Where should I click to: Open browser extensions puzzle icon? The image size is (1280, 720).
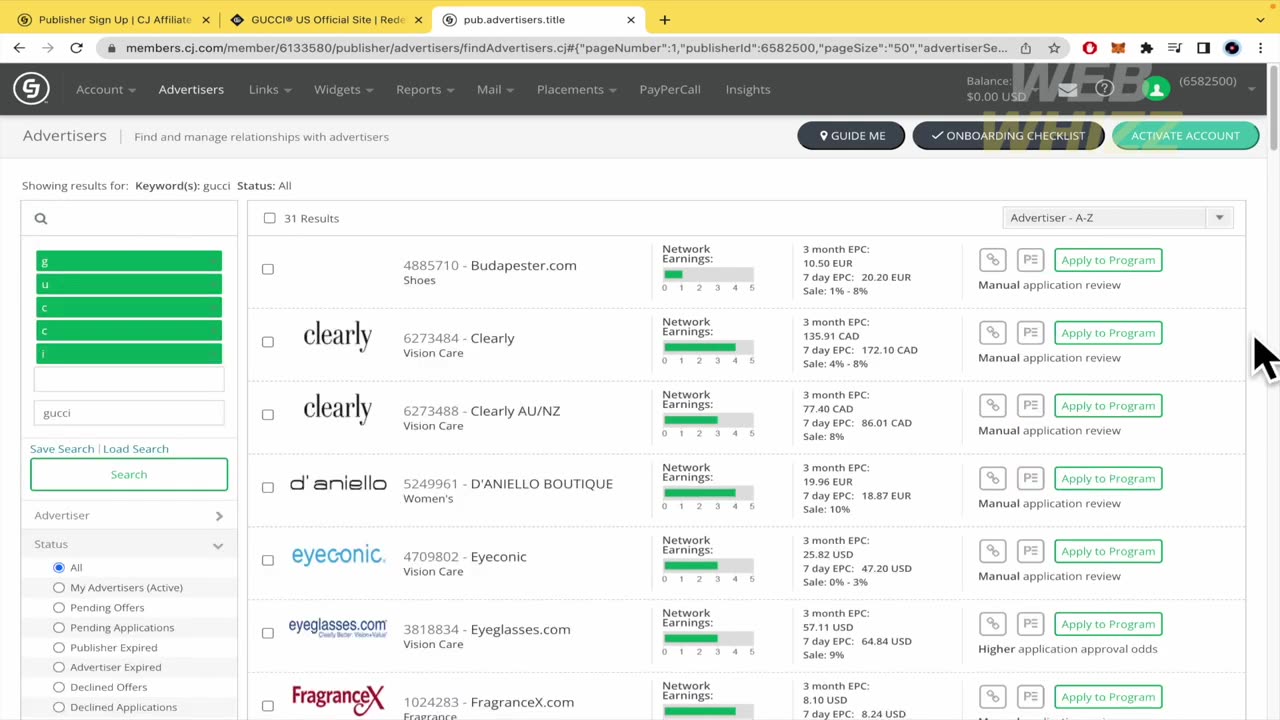(x=1147, y=47)
